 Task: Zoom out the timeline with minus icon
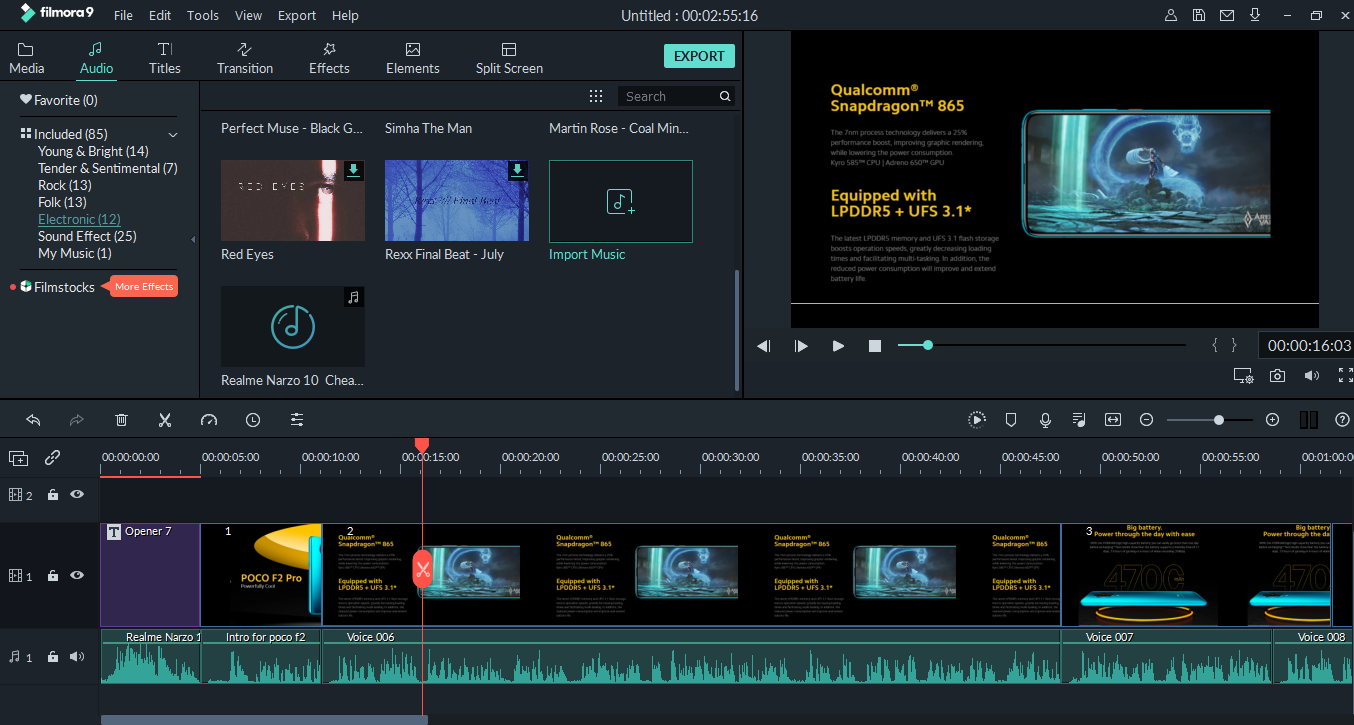pyautogui.click(x=1147, y=420)
